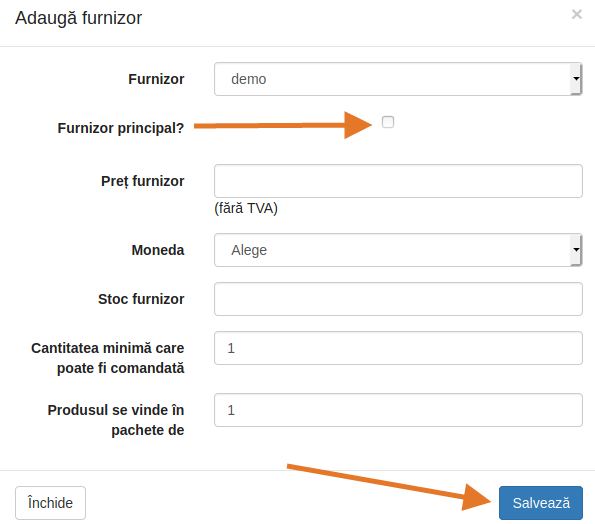Enable the Furnizor principal checkbox
595x524 pixels.
pos(387,122)
